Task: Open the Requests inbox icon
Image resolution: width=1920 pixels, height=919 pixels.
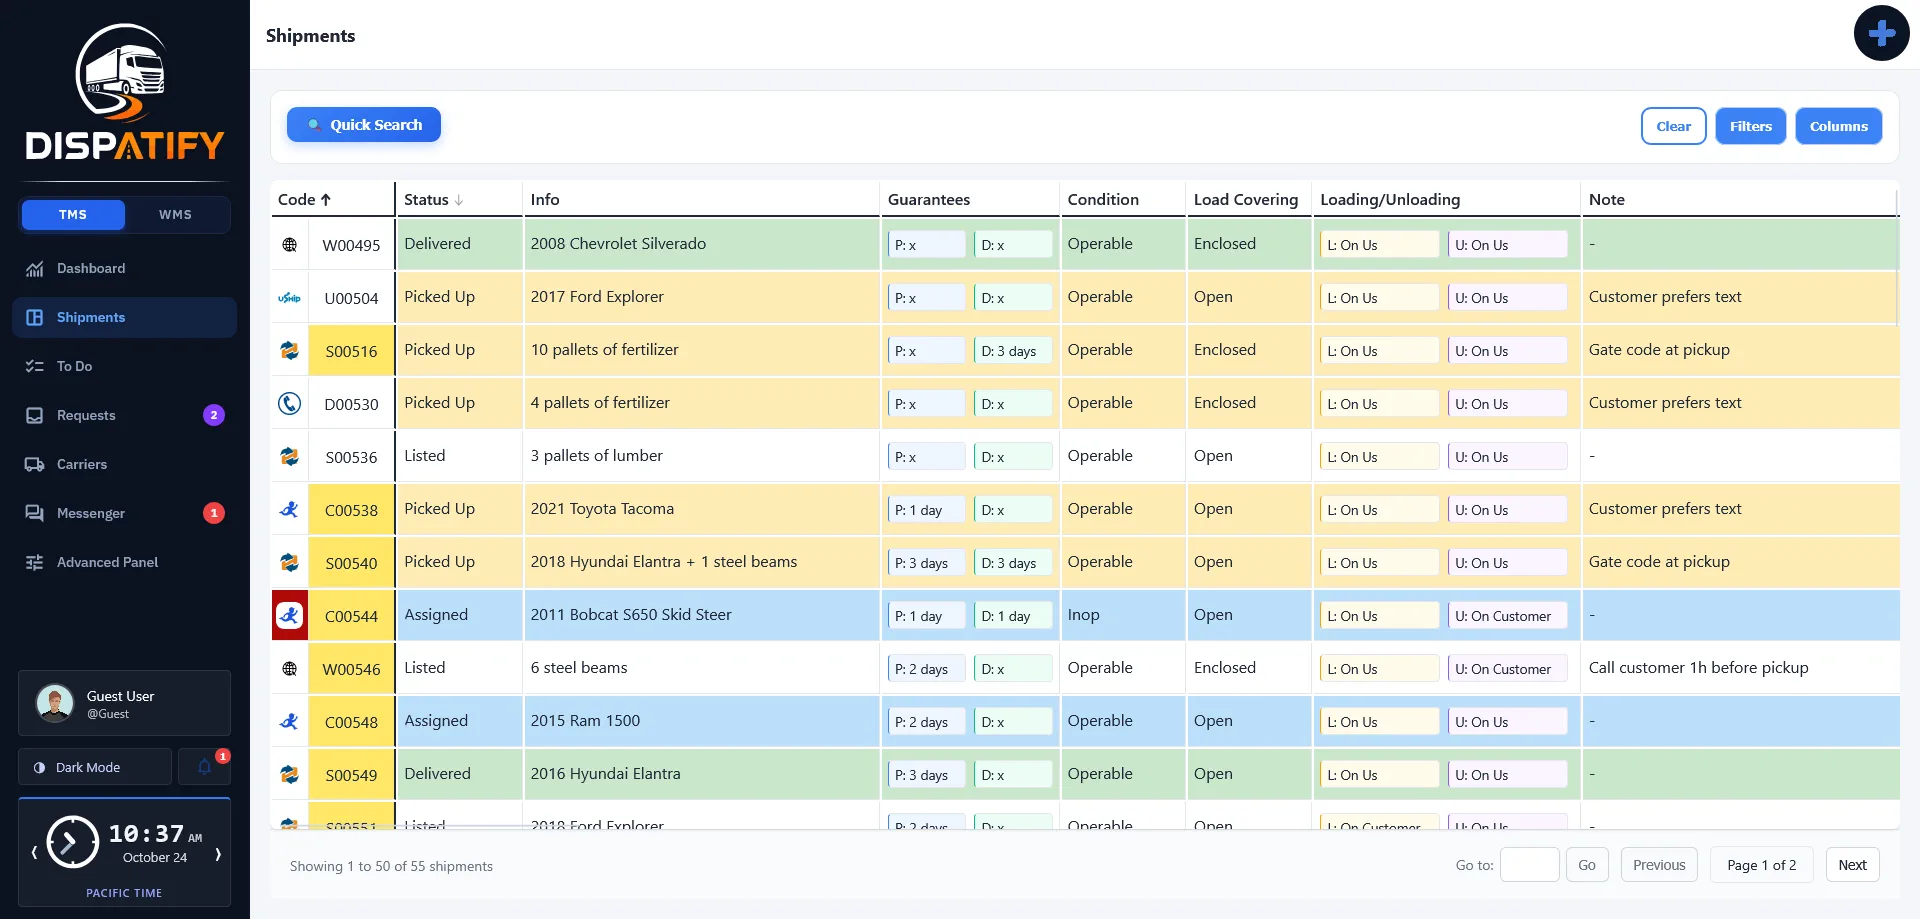Action: [x=35, y=416]
